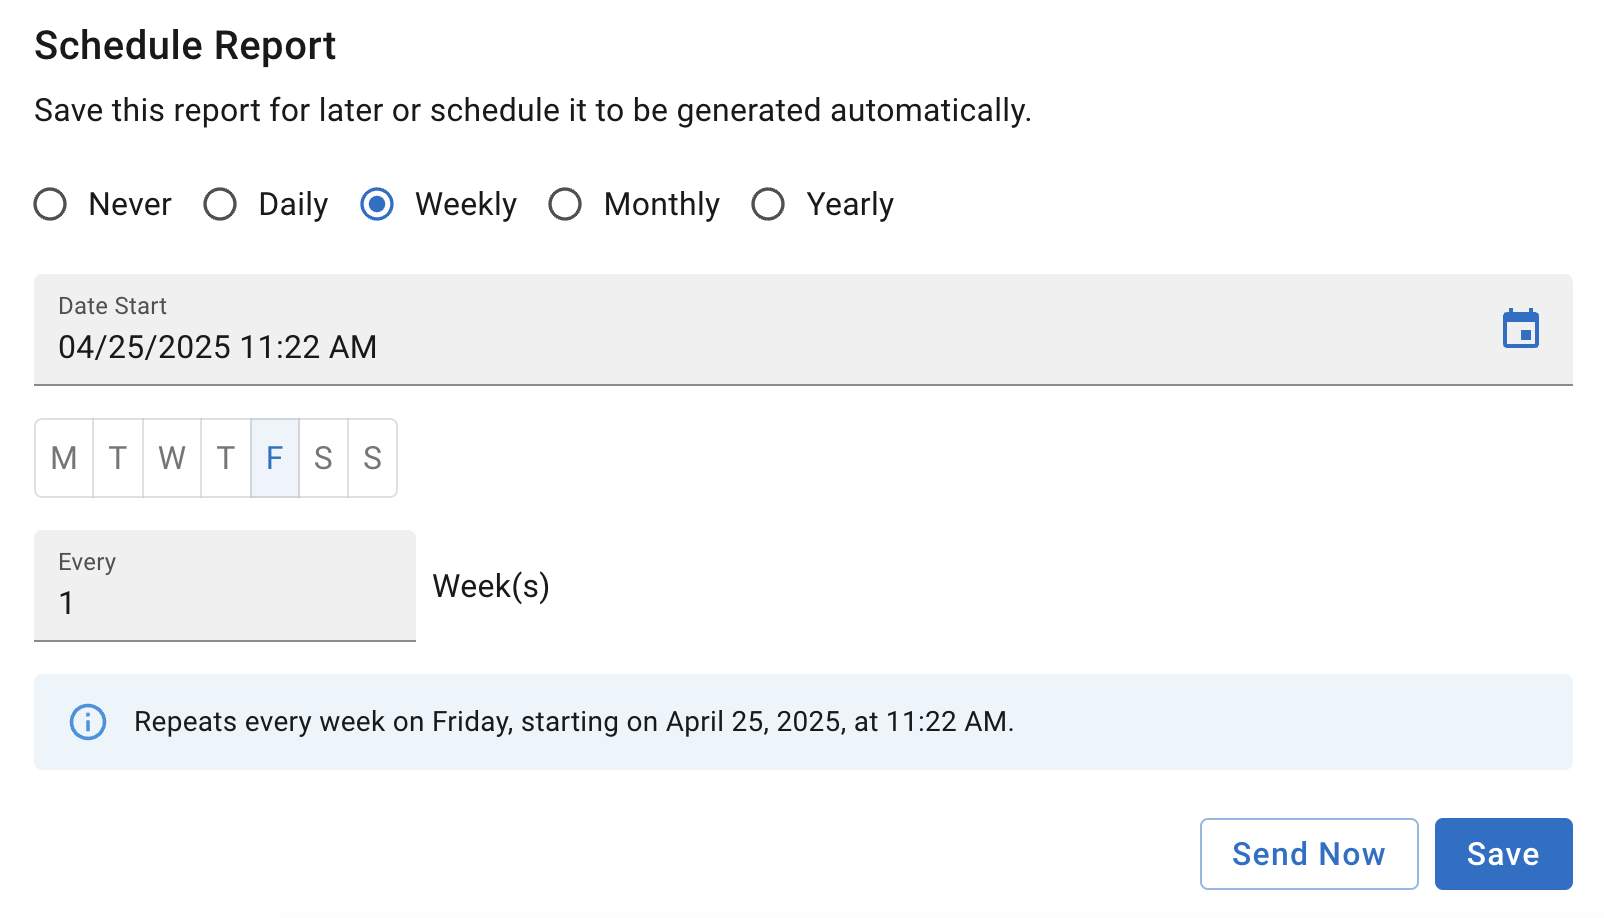Click the blue info icon
The image size is (1604, 918).
pyautogui.click(x=87, y=722)
